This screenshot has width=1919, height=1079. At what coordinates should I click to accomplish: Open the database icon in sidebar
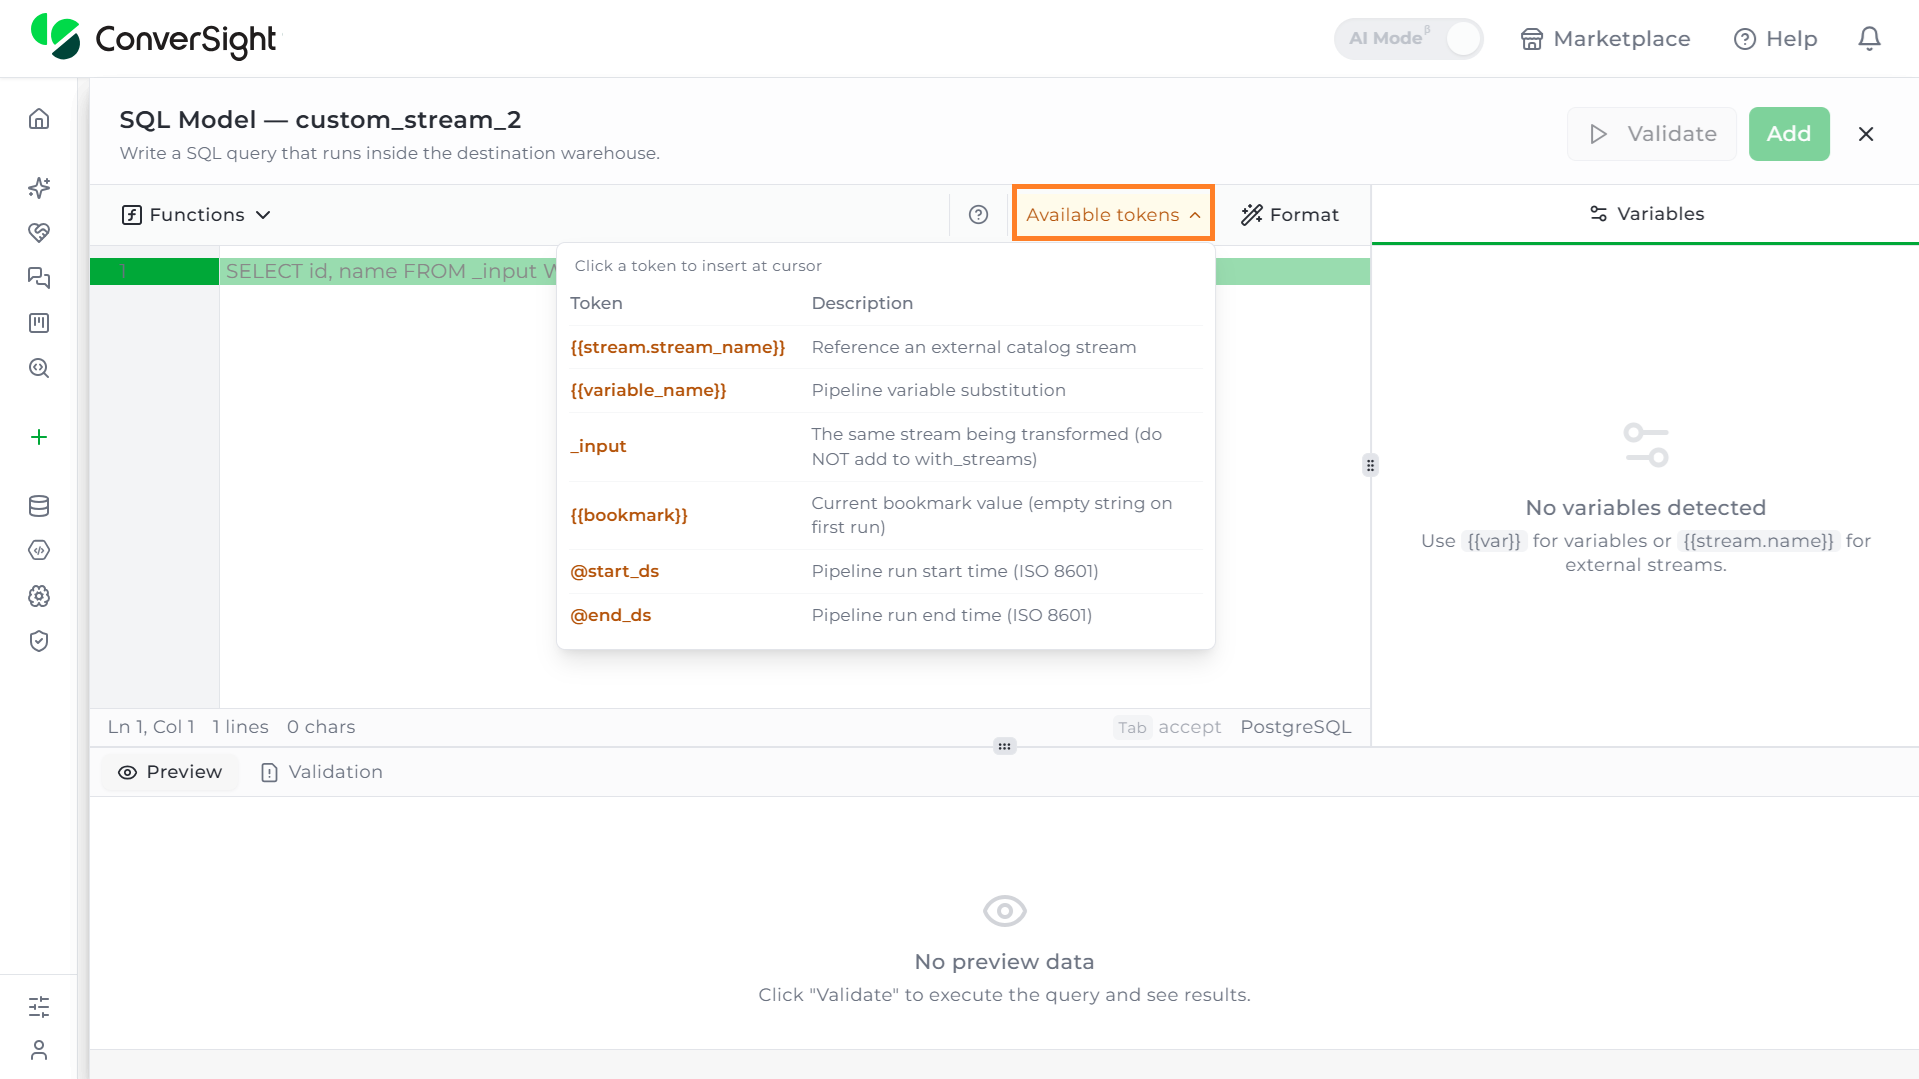click(x=39, y=506)
